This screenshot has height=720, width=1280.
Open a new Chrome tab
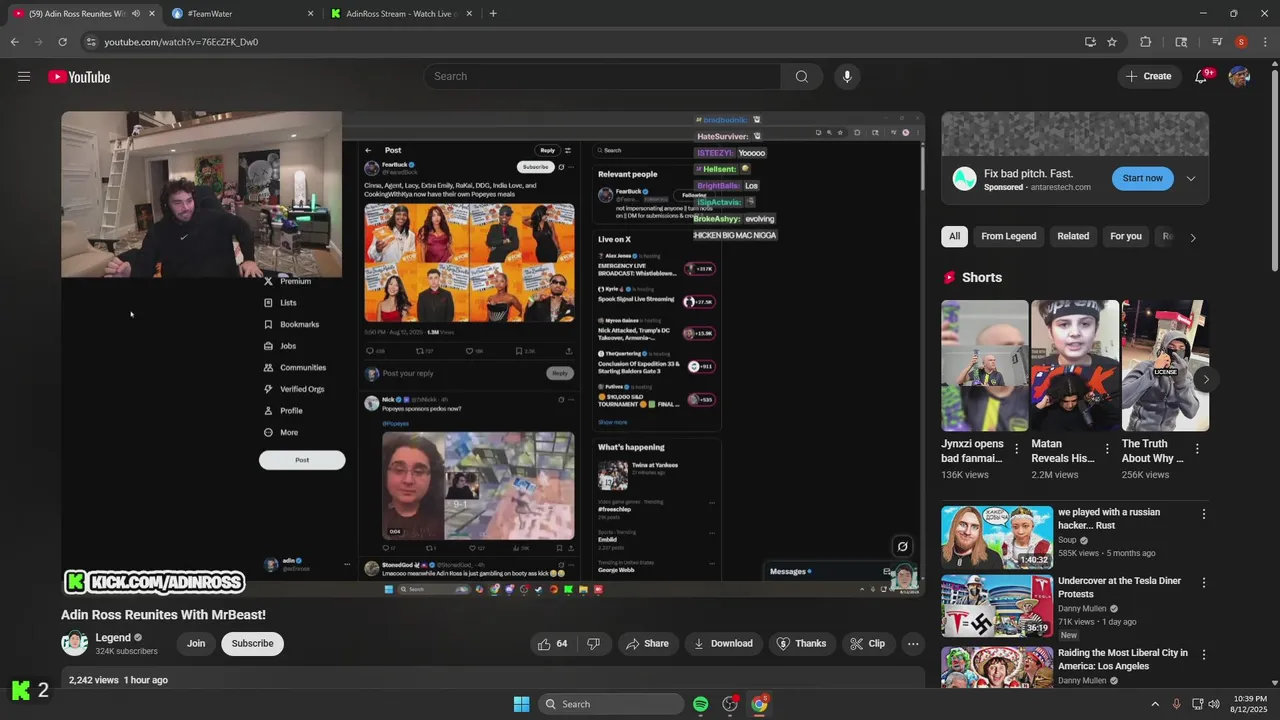[x=493, y=14]
